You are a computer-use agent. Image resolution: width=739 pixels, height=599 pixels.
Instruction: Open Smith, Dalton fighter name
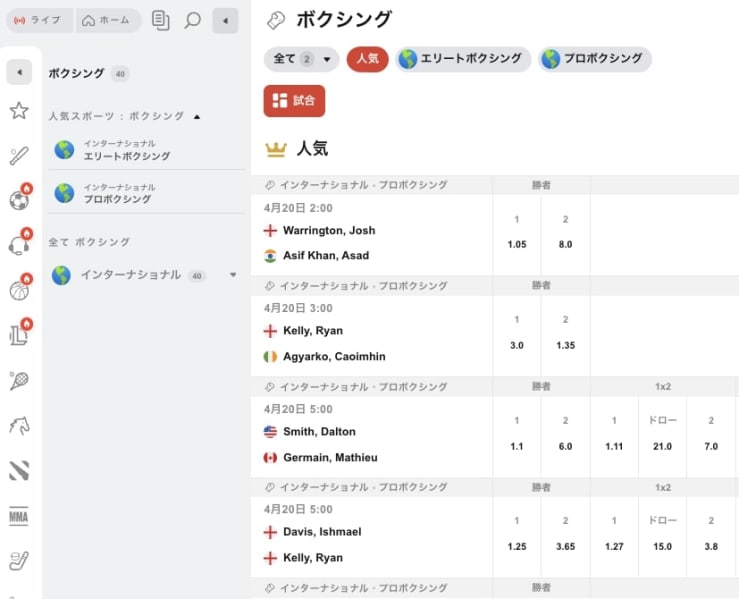[x=319, y=432]
